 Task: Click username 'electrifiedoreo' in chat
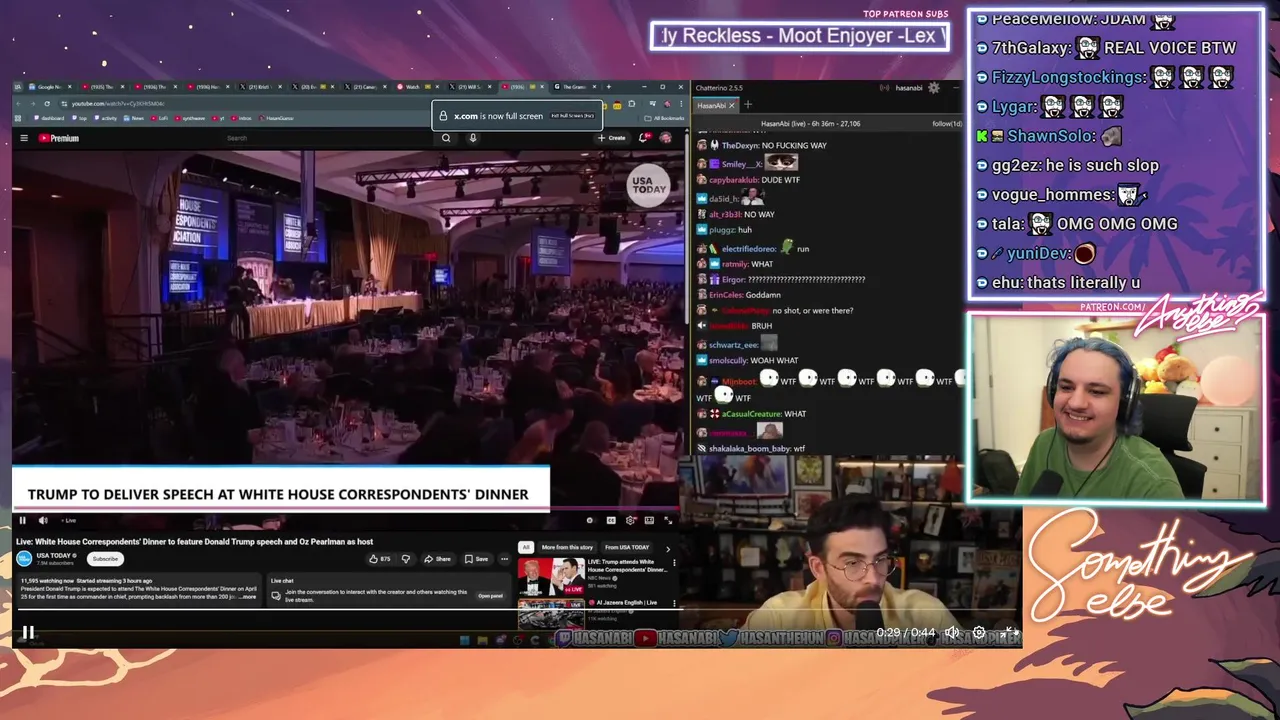(749, 248)
